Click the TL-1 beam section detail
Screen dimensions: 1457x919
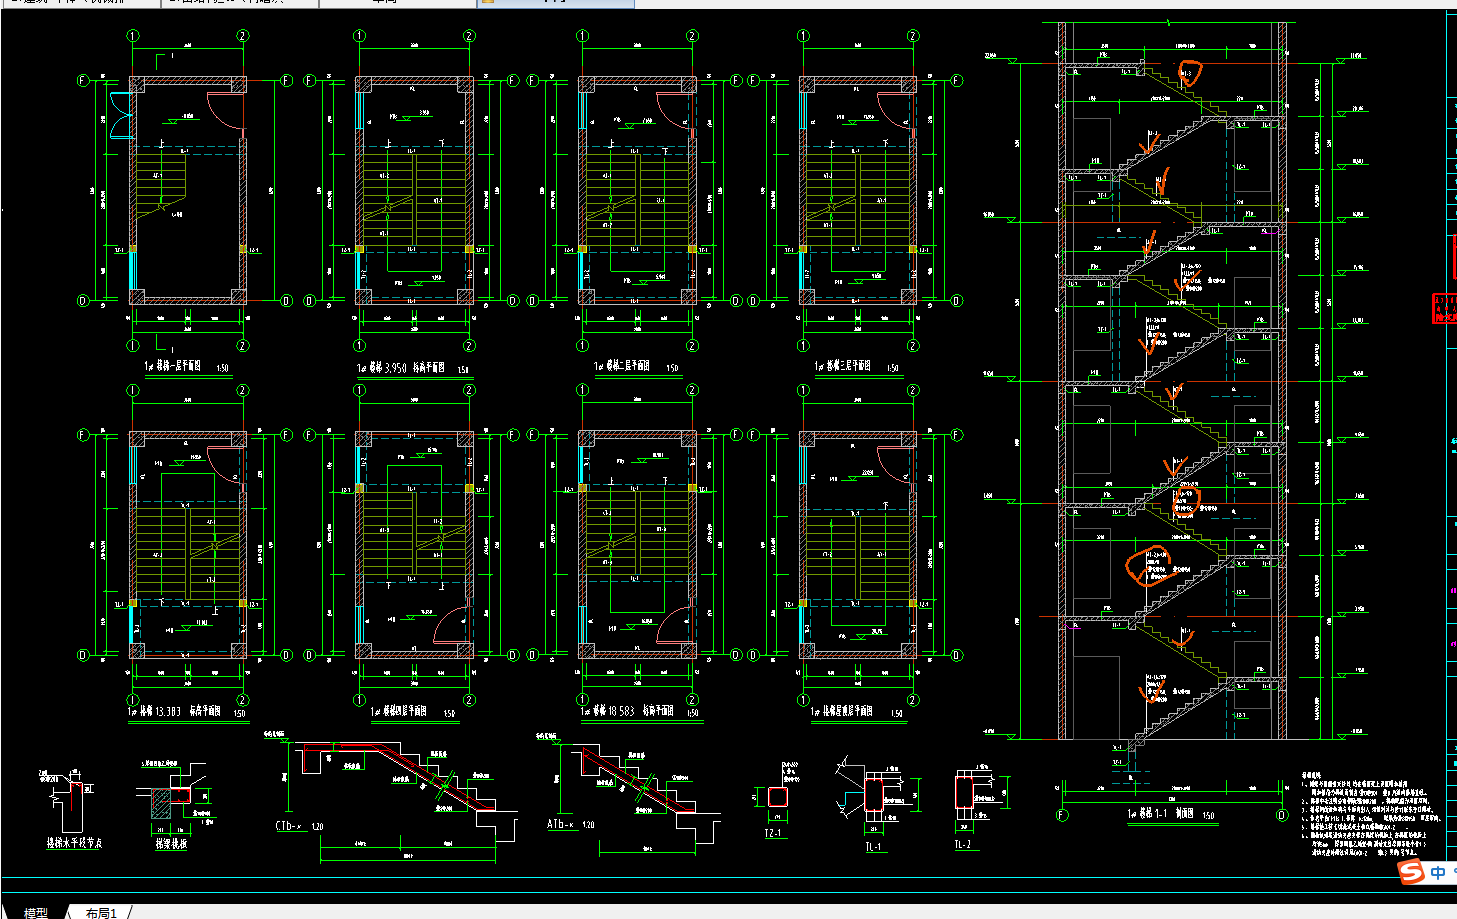[873, 805]
